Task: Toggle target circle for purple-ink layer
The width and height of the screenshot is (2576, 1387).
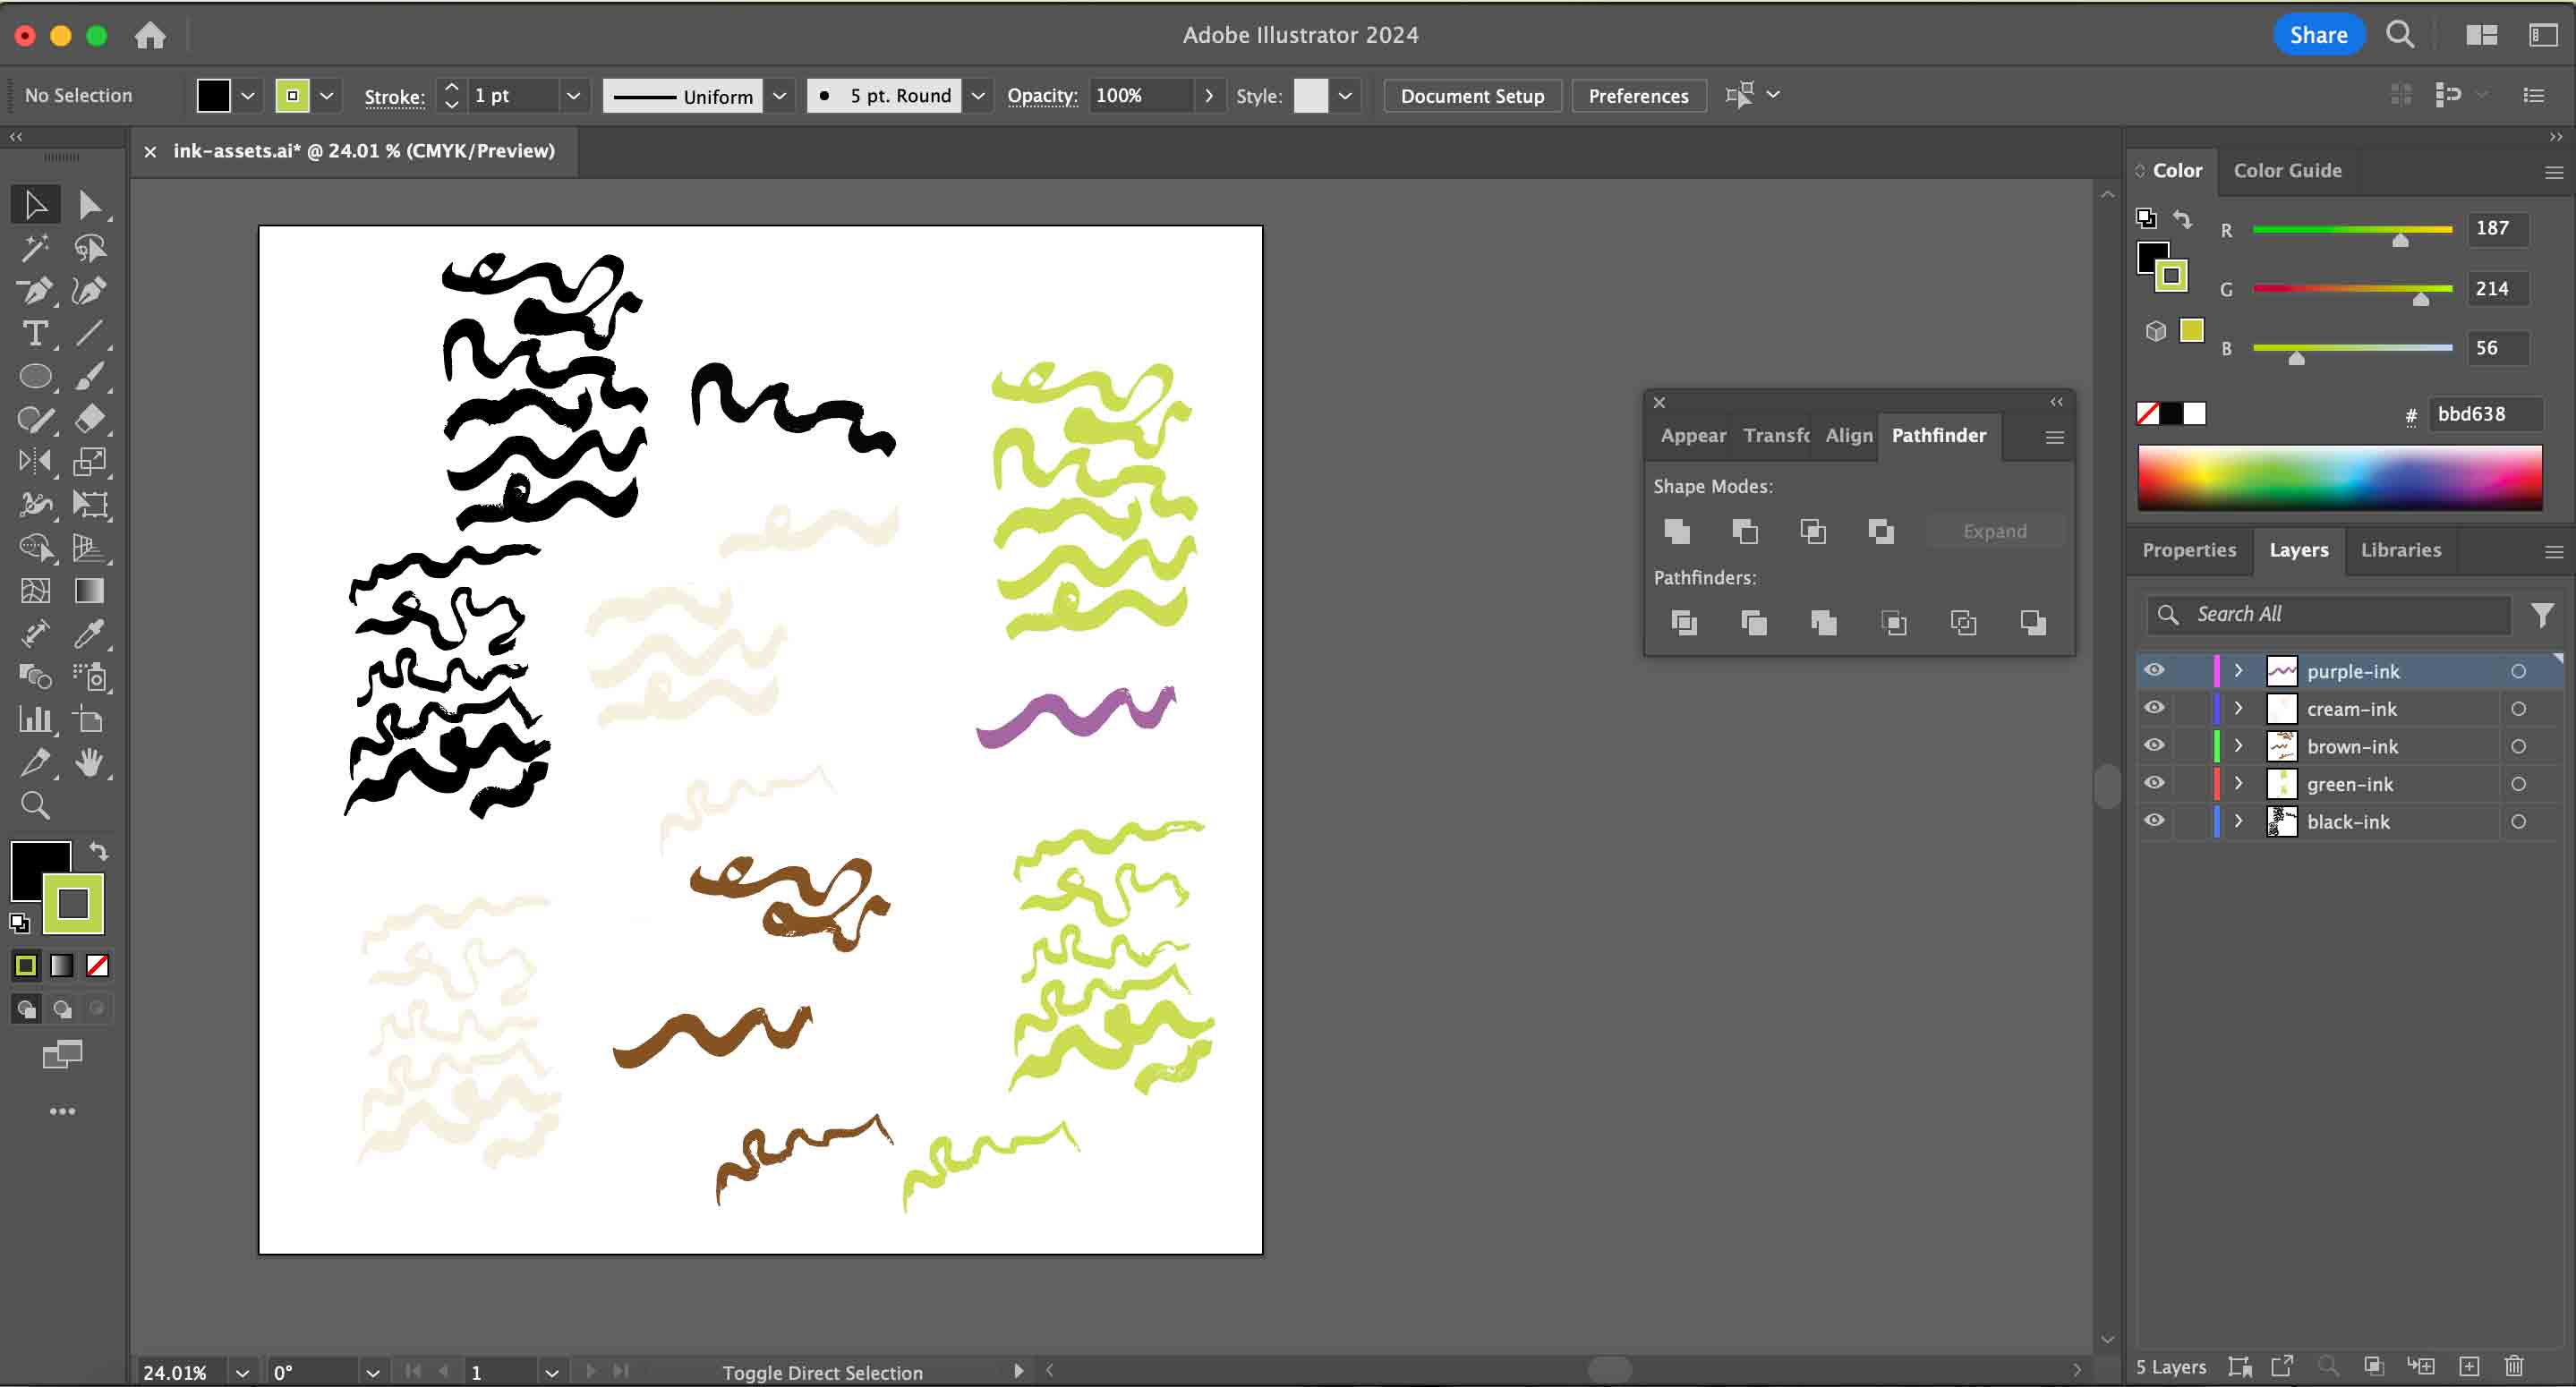Action: click(x=2518, y=672)
